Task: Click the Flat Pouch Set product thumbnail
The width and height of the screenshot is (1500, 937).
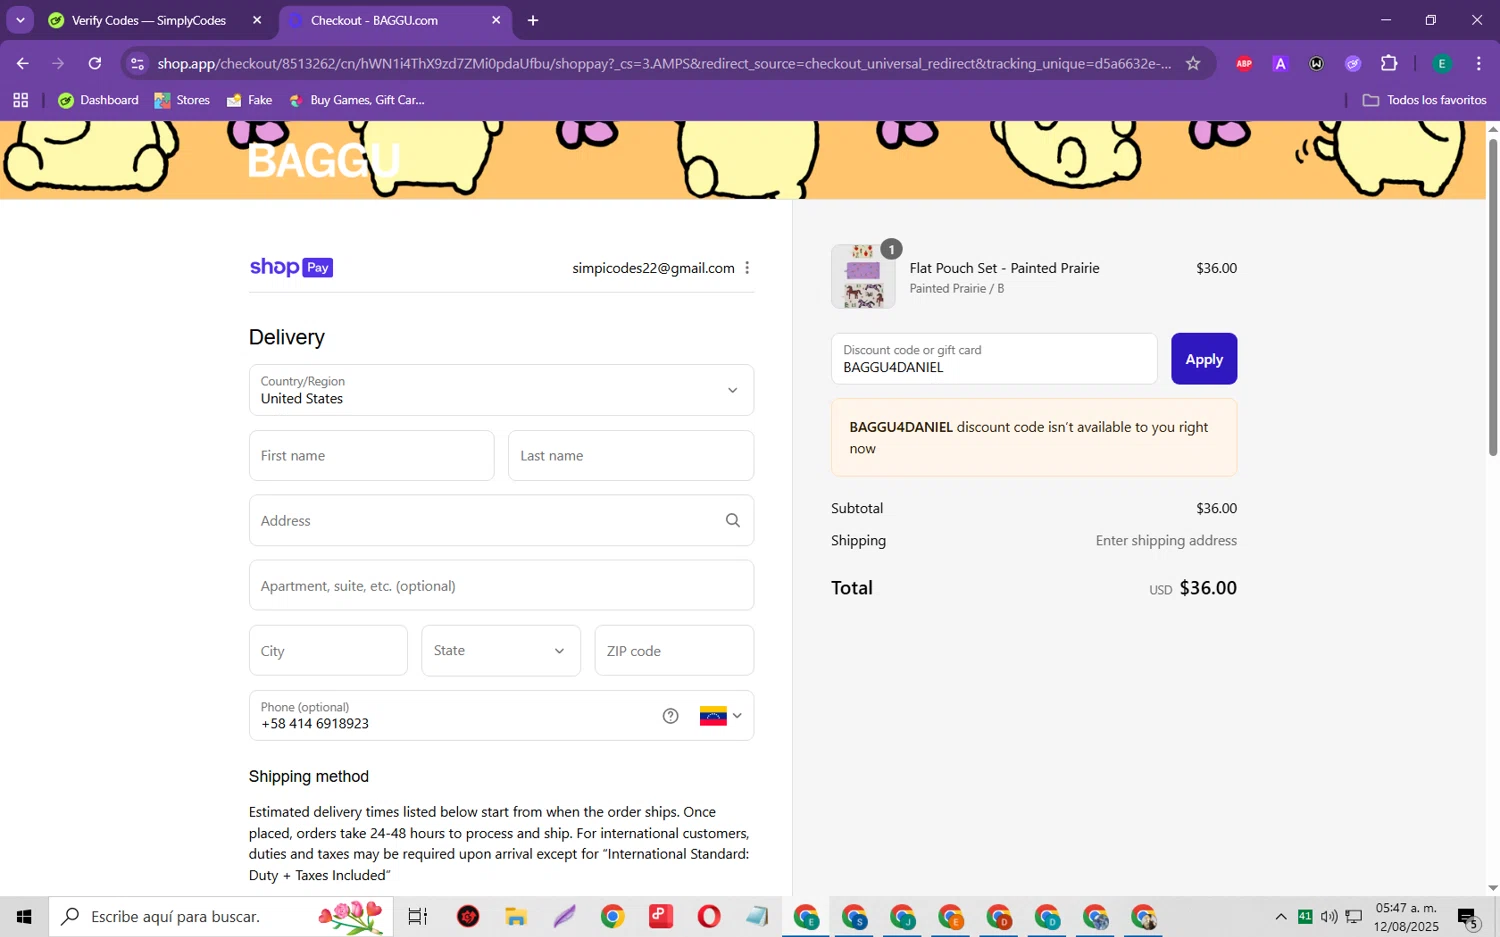Action: [863, 277]
